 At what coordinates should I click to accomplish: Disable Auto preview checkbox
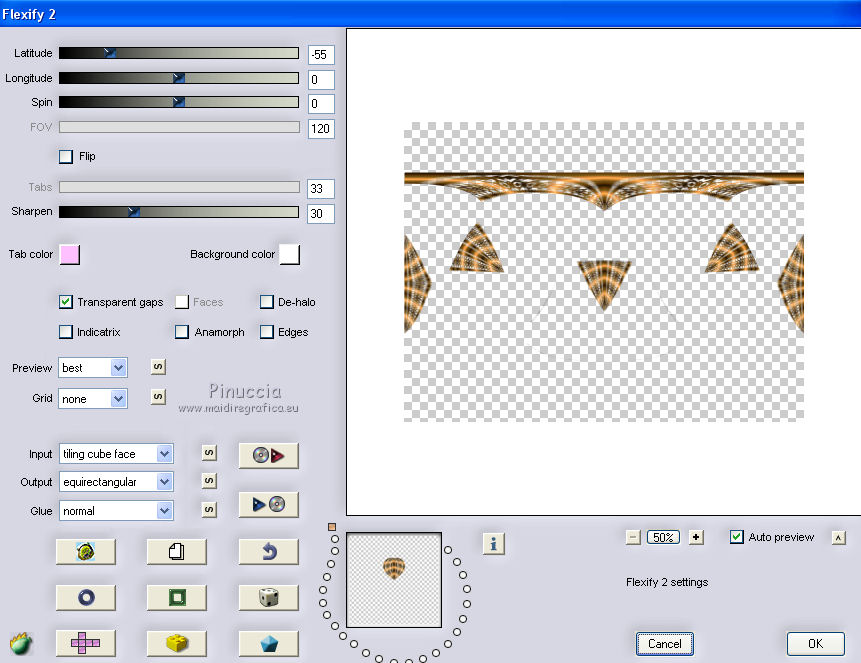(737, 537)
